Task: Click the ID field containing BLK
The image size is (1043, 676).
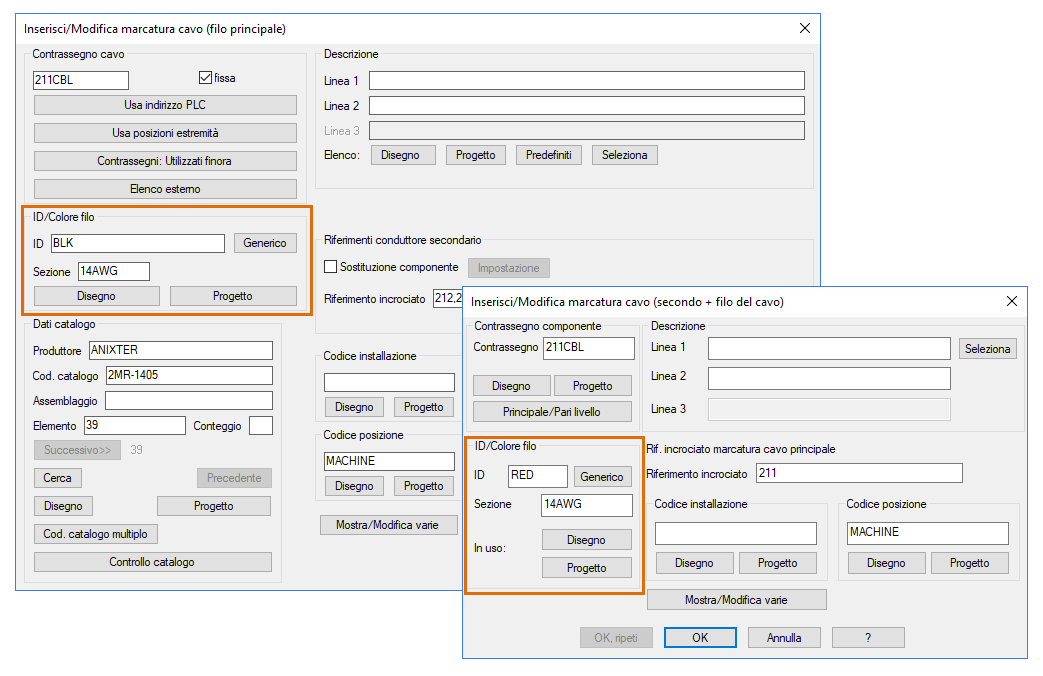Action: [138, 244]
